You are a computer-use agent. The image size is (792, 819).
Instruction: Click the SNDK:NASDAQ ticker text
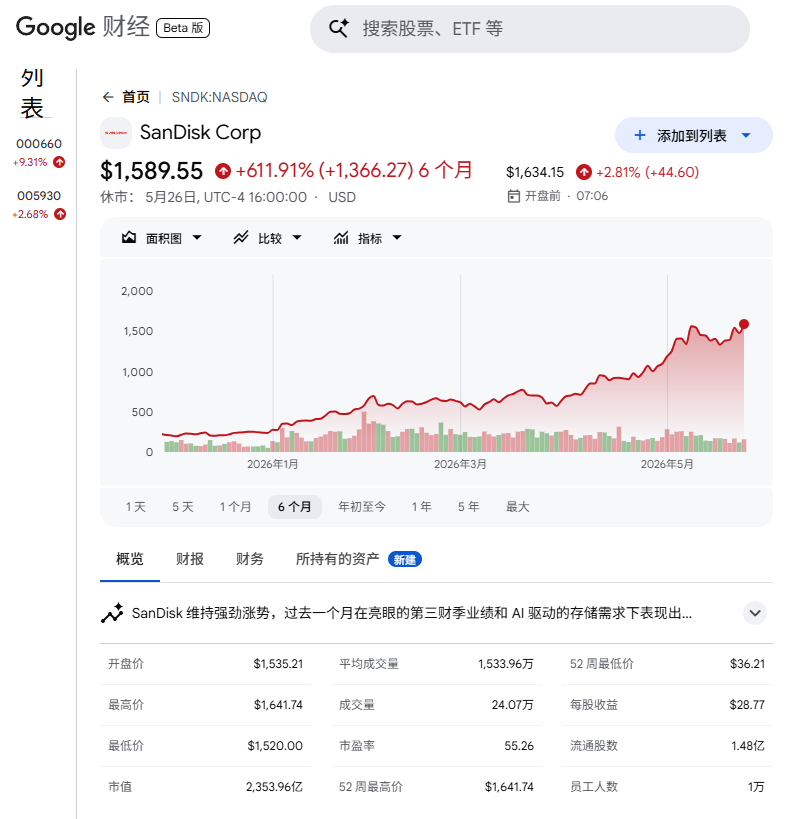pyautogui.click(x=219, y=98)
